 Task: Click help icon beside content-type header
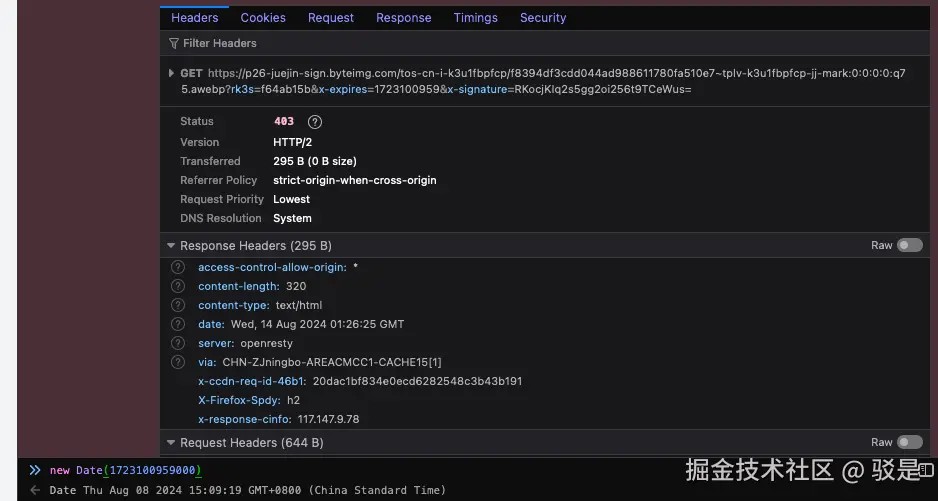pos(178,305)
